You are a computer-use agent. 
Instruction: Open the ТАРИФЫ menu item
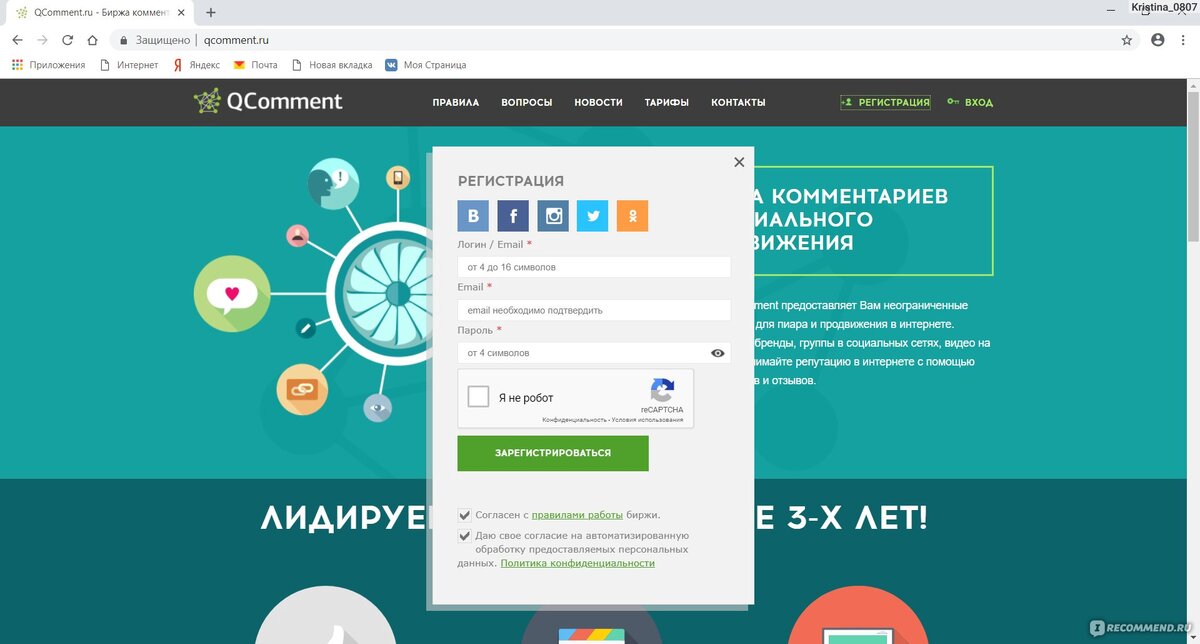coord(667,102)
